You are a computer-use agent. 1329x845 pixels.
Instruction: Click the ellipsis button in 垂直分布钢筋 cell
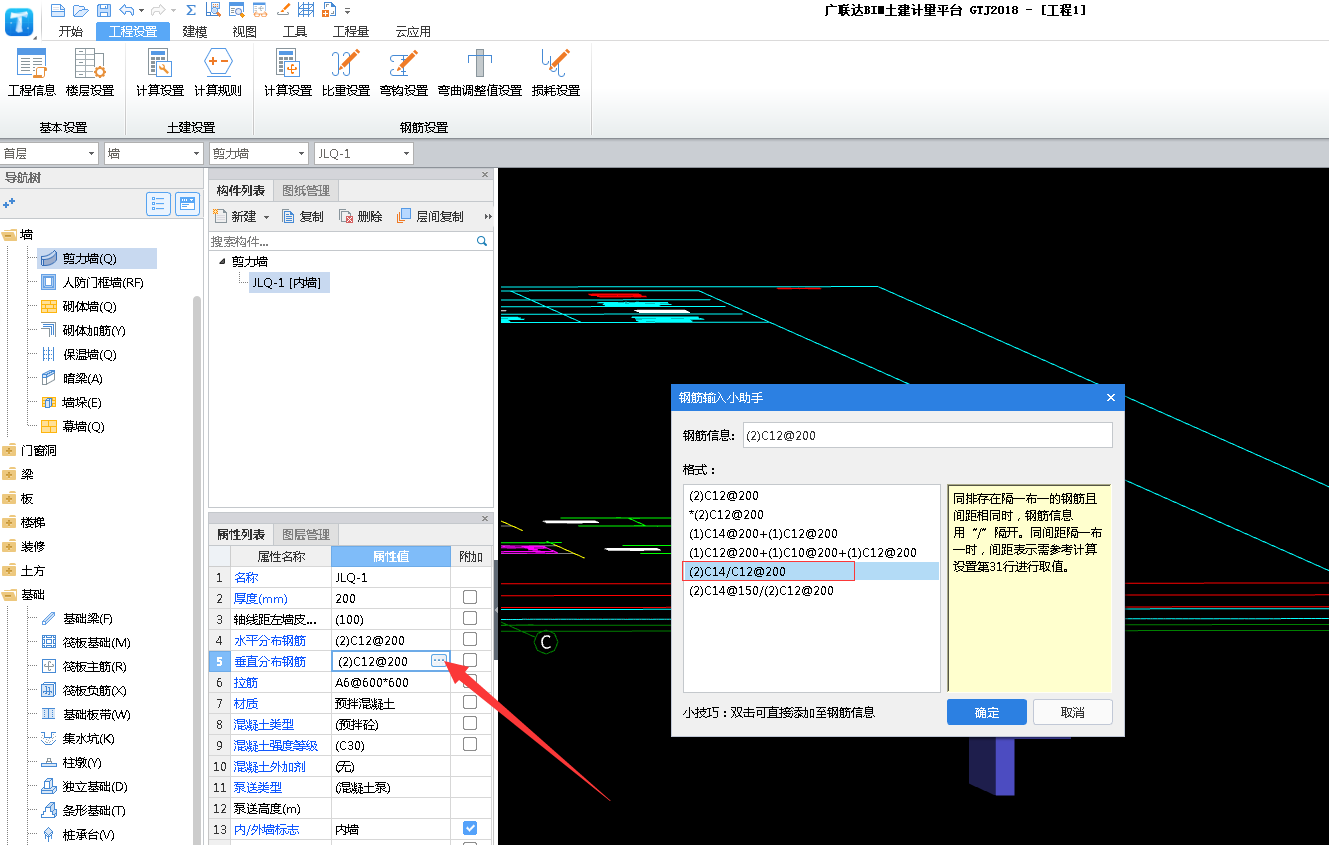pos(438,660)
